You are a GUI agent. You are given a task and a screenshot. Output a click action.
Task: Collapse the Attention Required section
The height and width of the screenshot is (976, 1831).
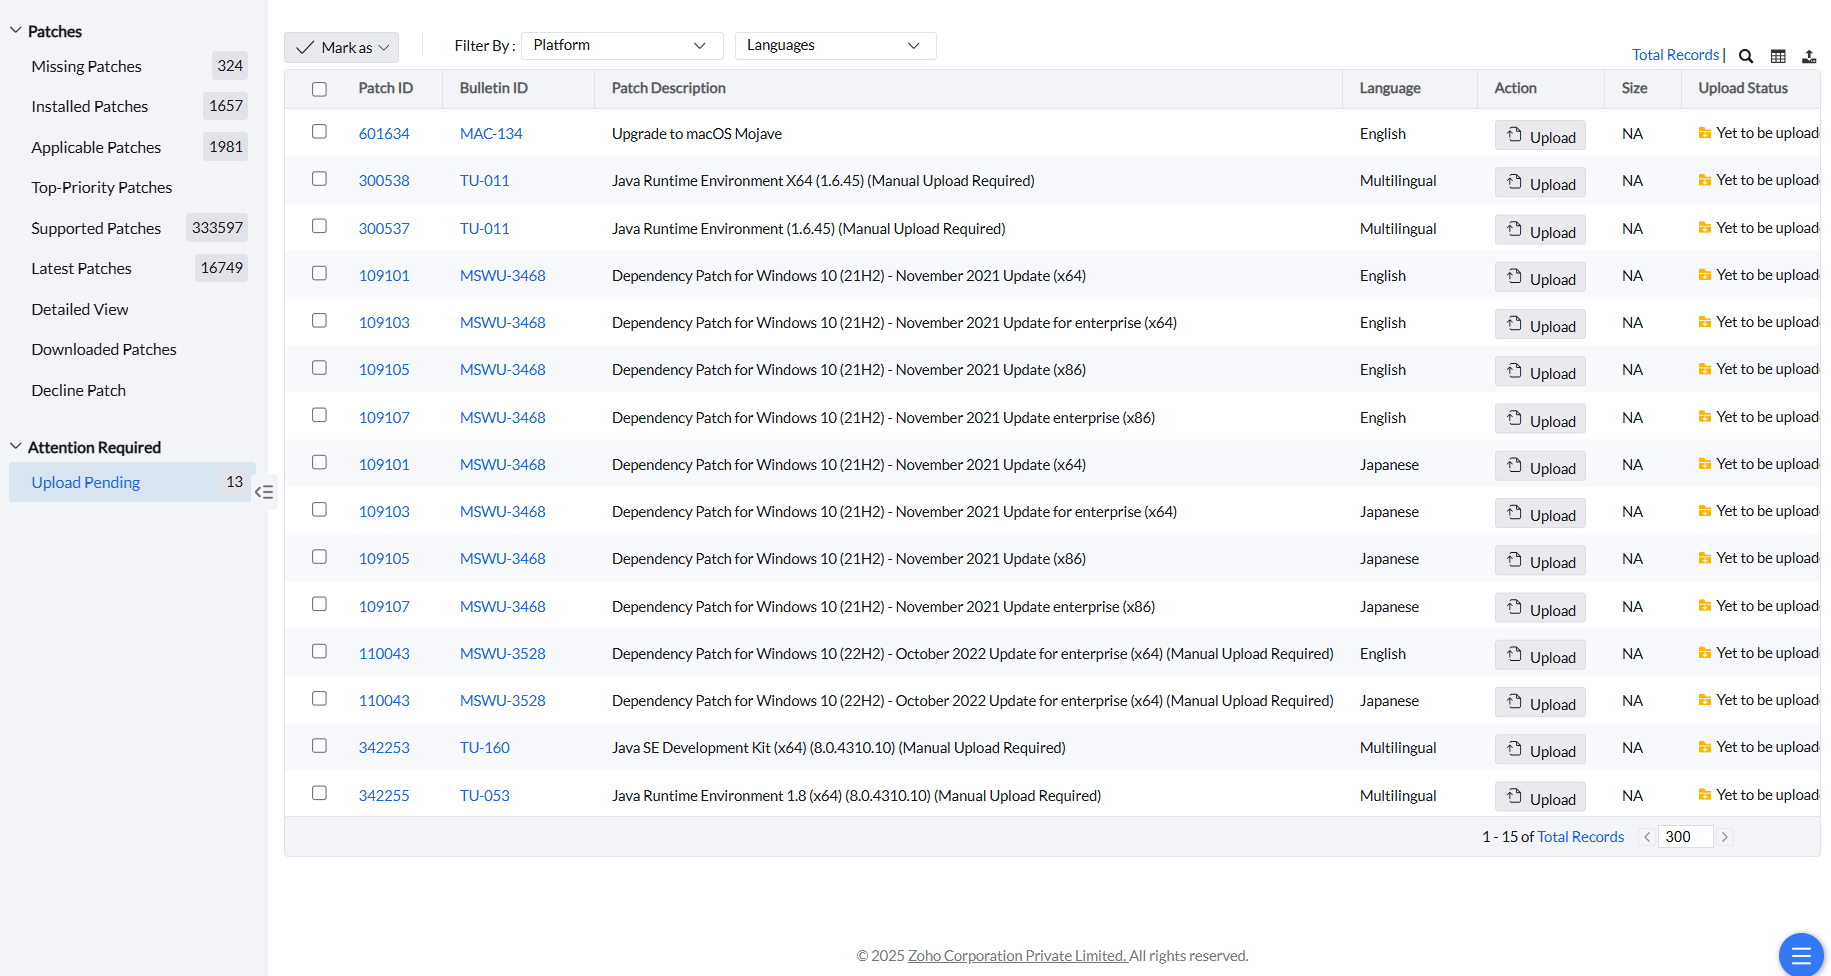[16, 447]
